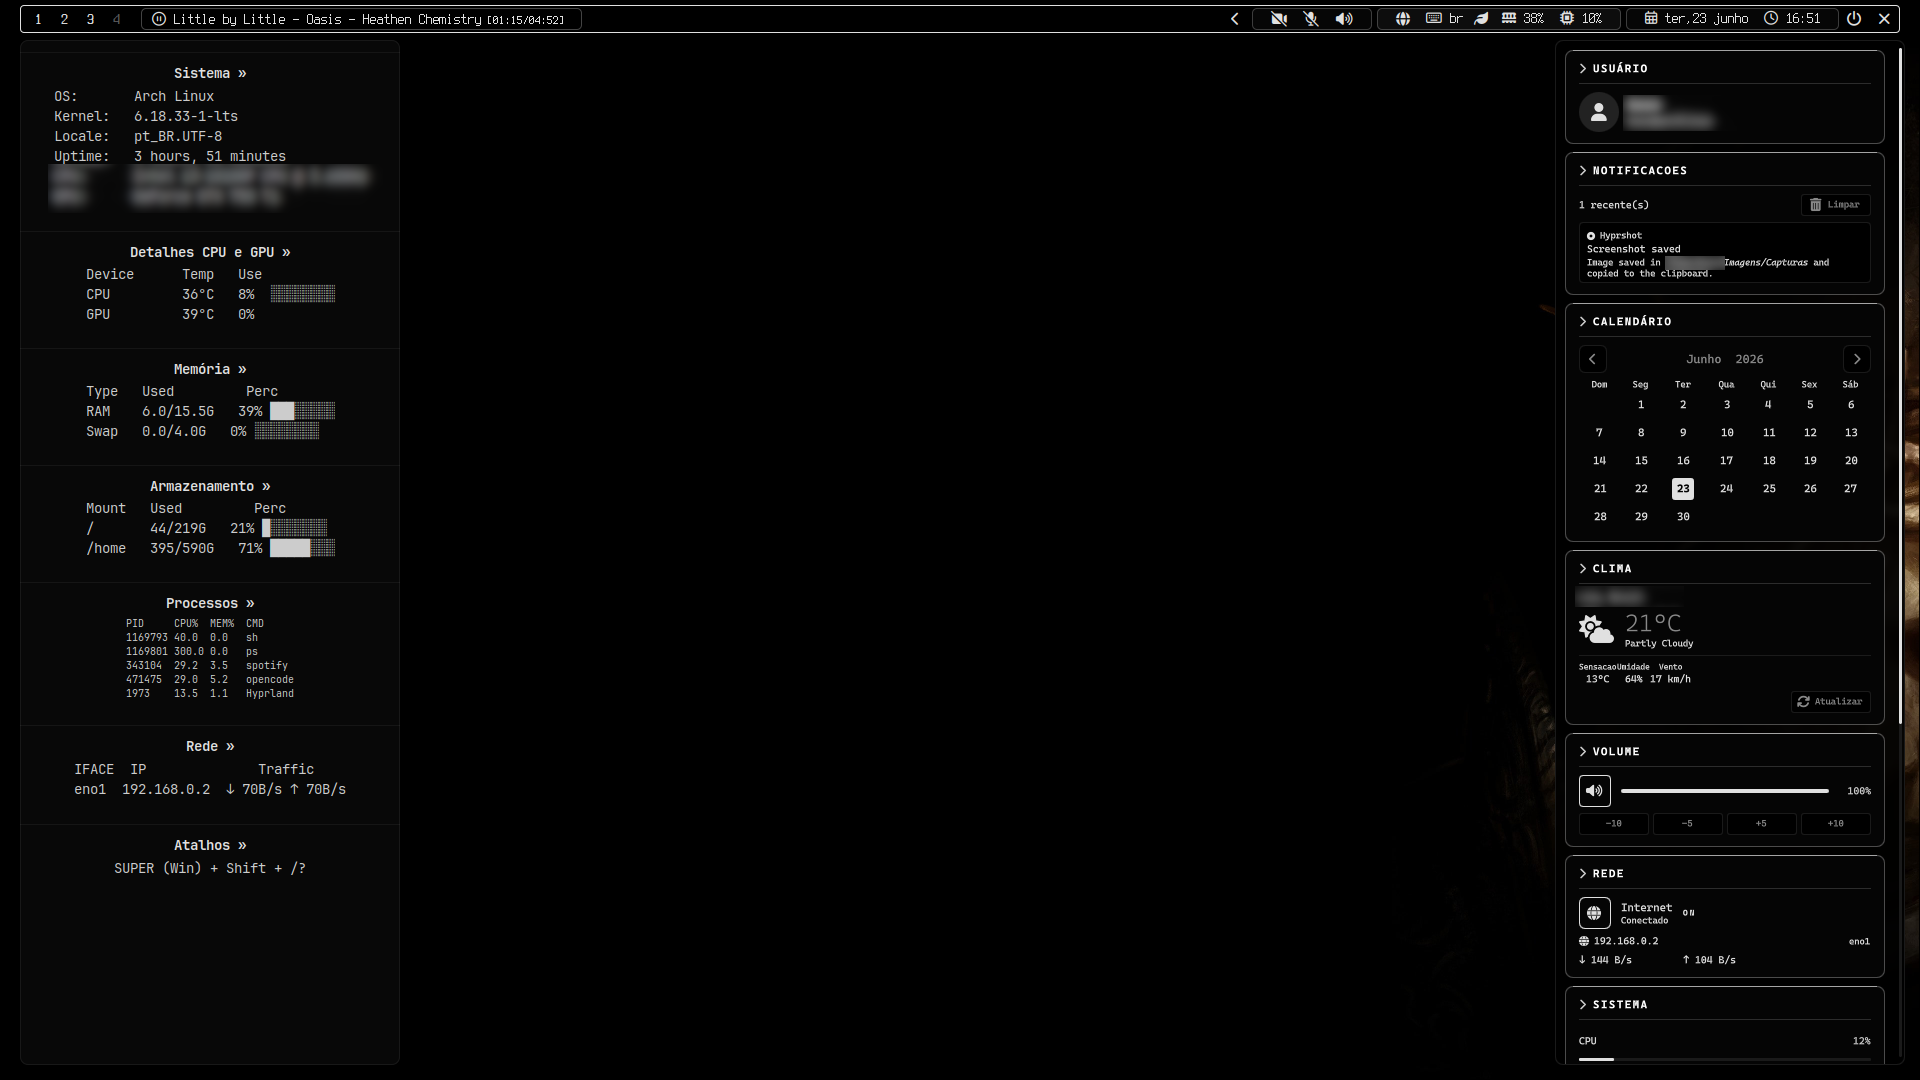Click the left chevron tray expander in top bar

click(1235, 19)
